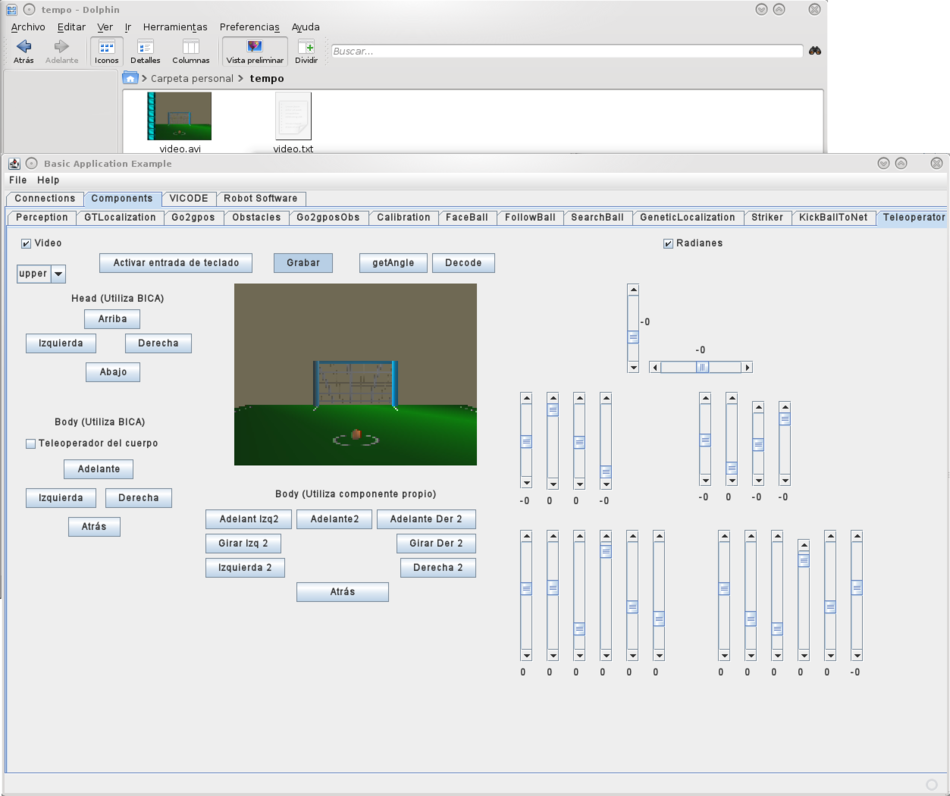
Task: Switch Dolphin to Detalles view
Action: (145, 48)
